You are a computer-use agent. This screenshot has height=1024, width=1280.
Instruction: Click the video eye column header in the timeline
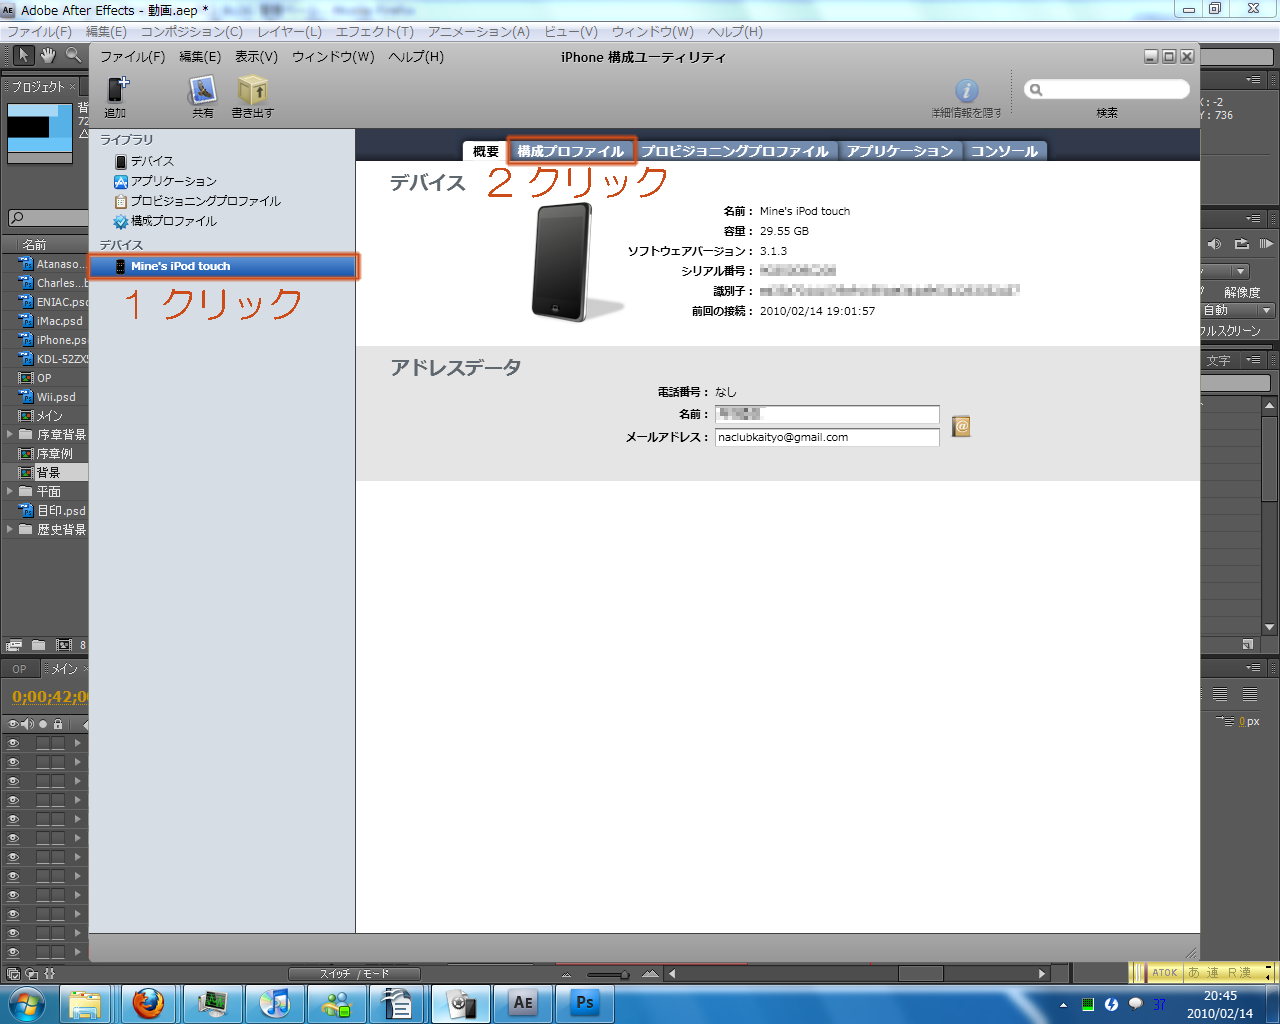pos(14,724)
